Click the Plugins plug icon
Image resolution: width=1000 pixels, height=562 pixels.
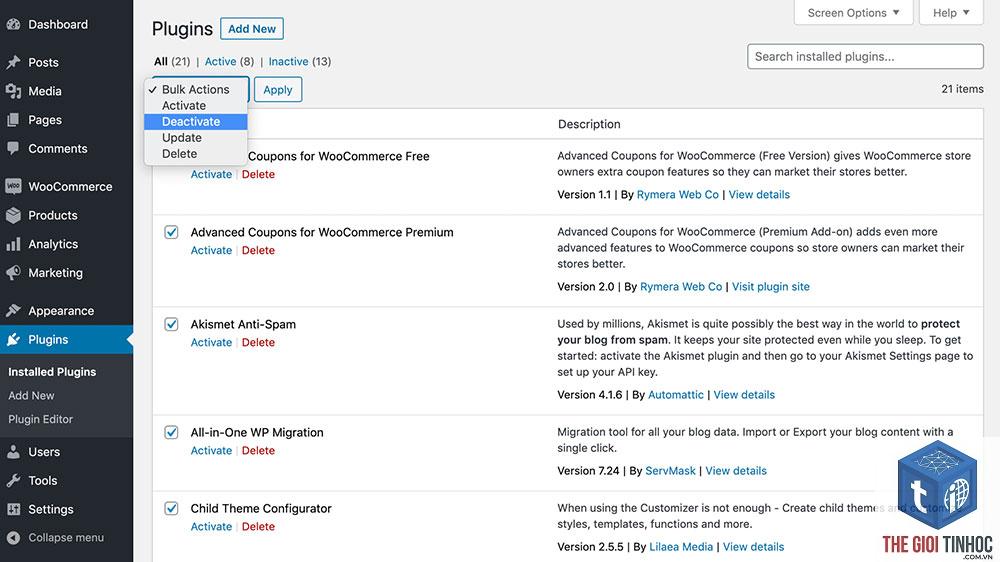[x=13, y=339]
